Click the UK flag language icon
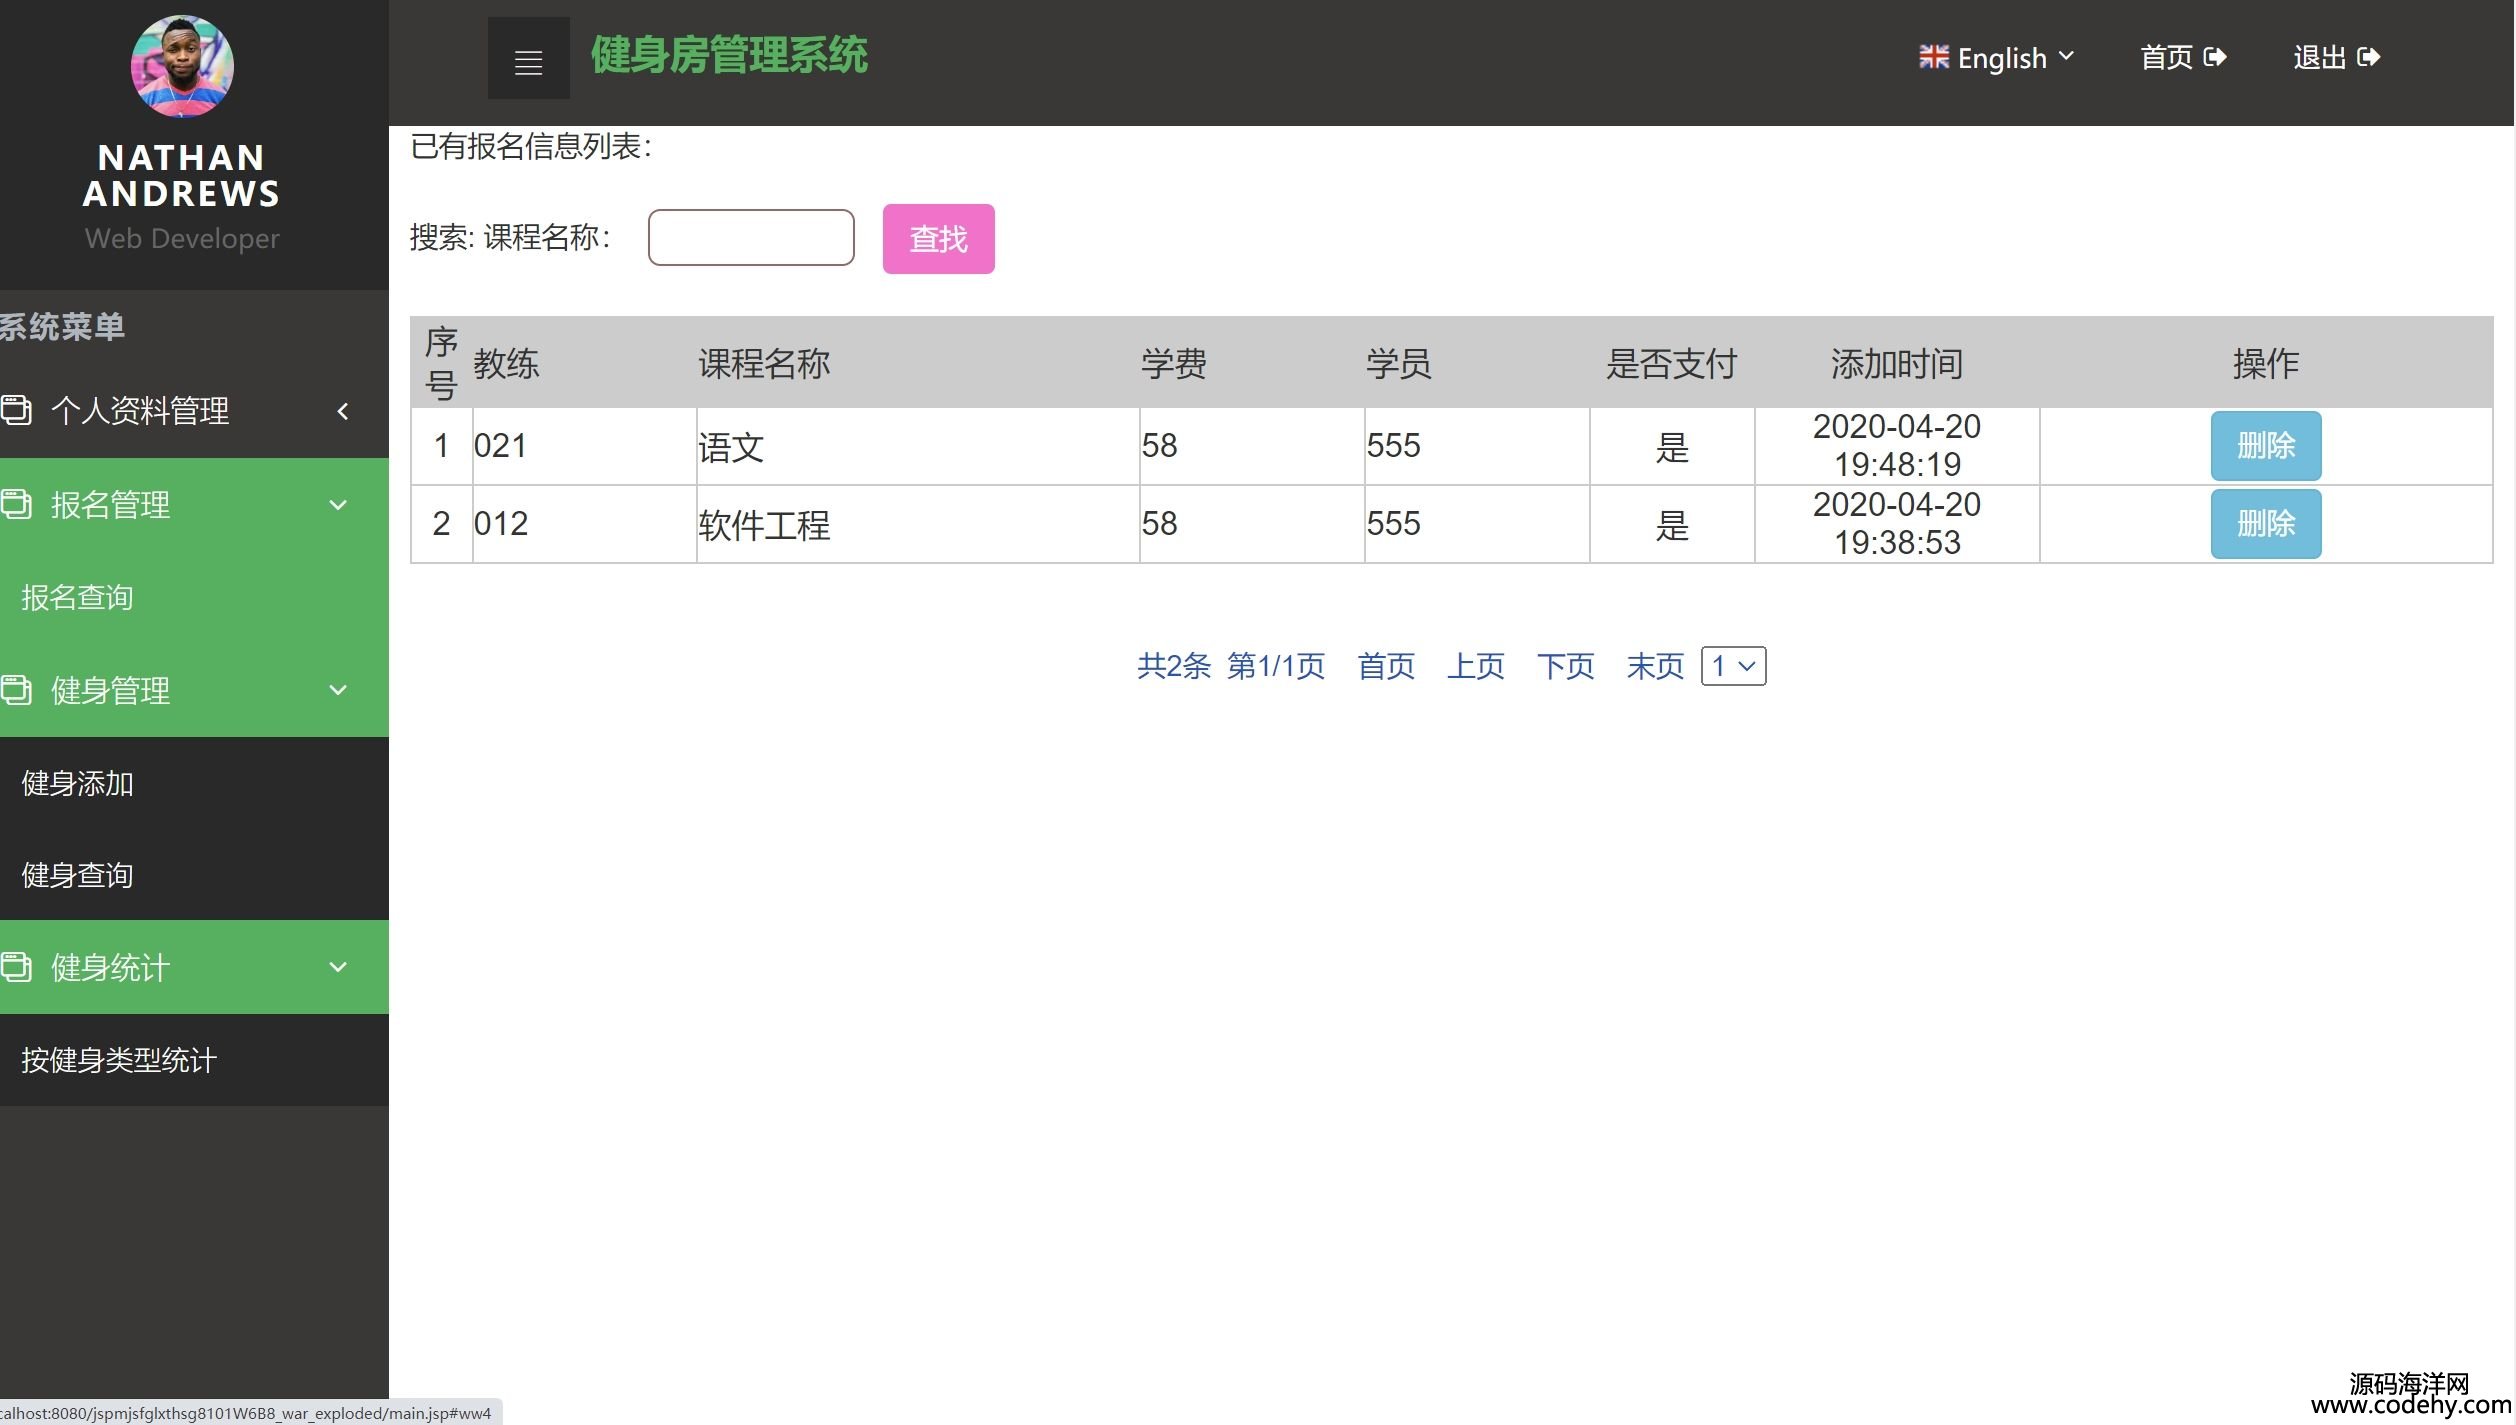This screenshot has height=1425, width=2516. tap(1933, 58)
